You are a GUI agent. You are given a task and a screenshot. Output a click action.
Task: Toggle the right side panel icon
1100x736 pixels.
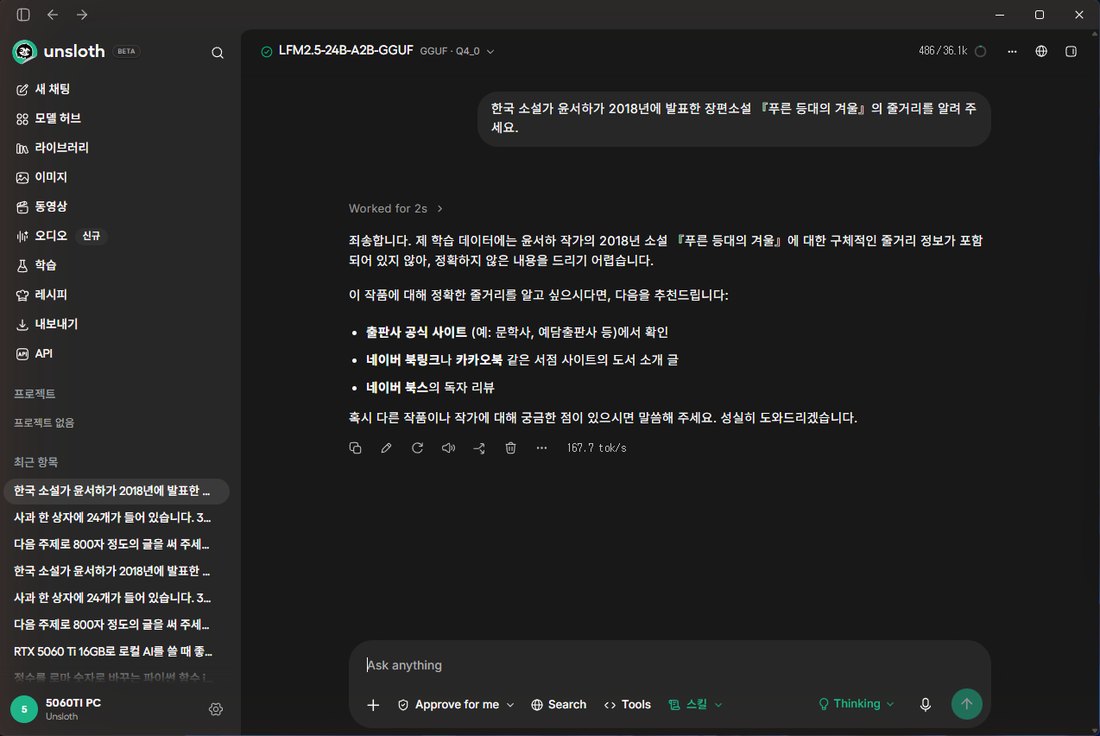[x=1071, y=51]
